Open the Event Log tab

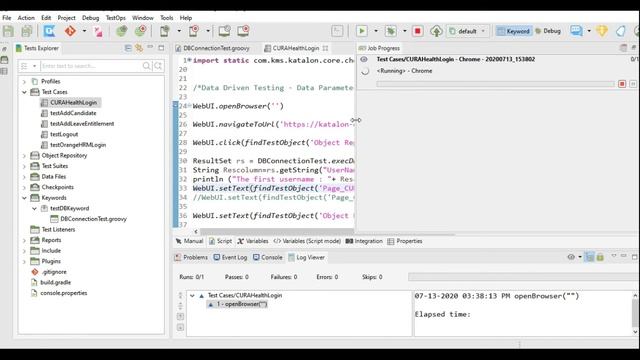pos(230,257)
